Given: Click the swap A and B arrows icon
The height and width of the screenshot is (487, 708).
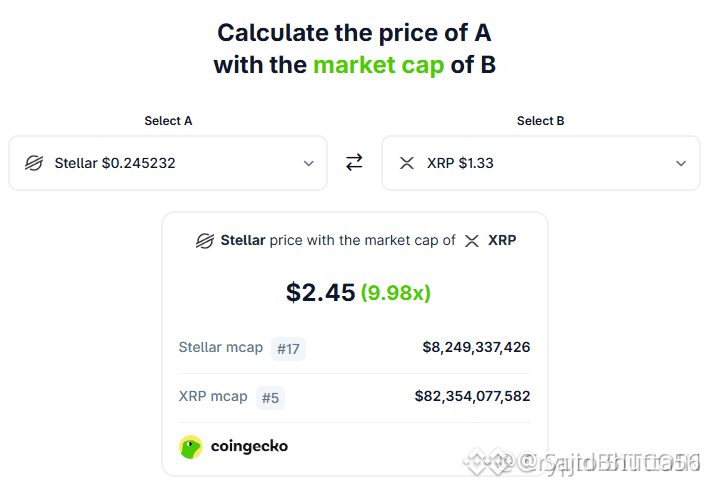Looking at the screenshot, I should (354, 162).
